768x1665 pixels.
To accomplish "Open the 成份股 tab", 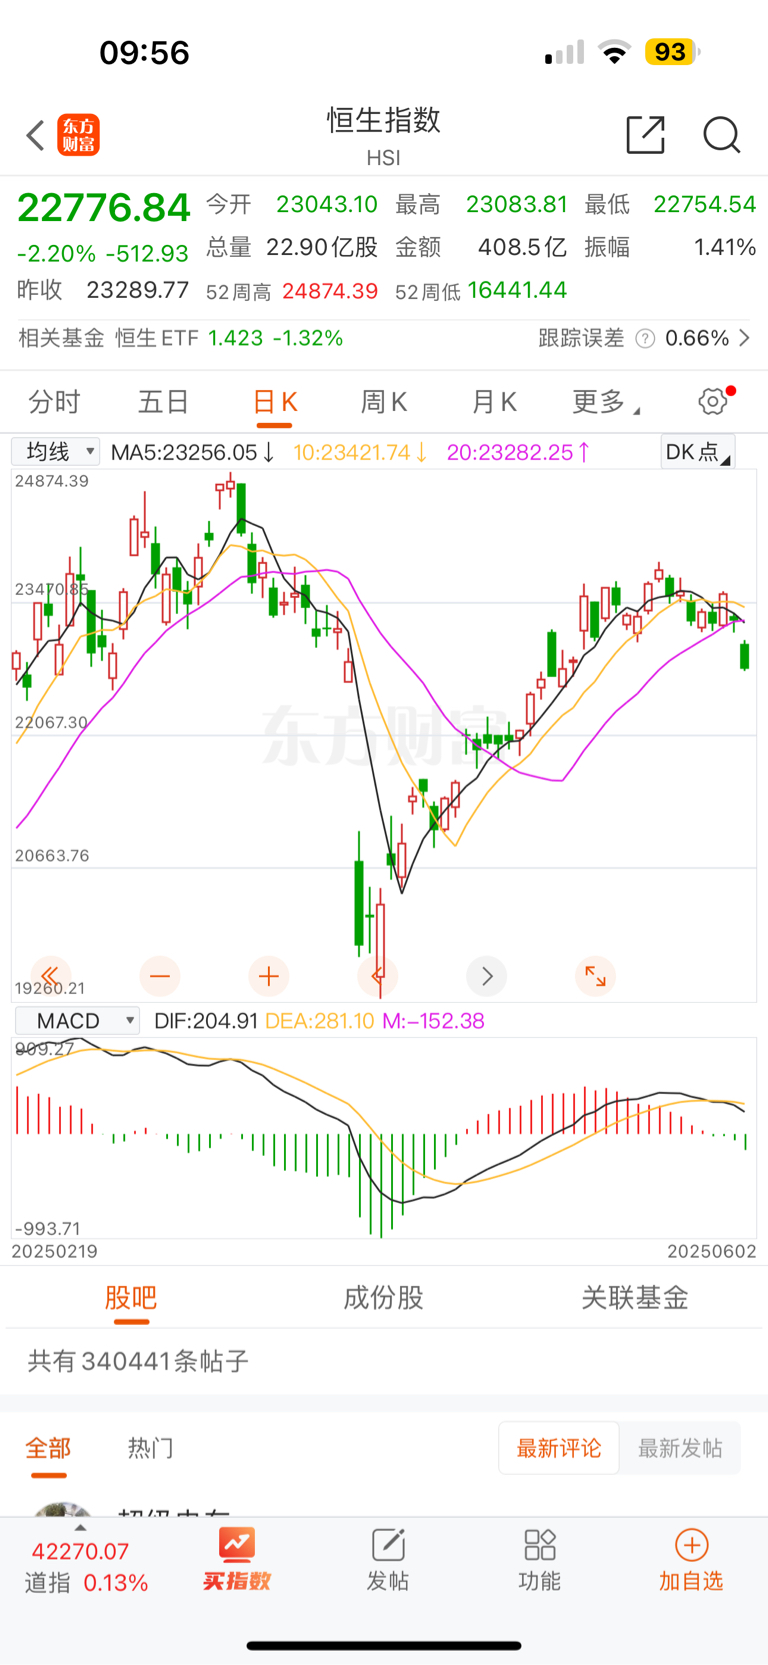I will click(x=383, y=1298).
